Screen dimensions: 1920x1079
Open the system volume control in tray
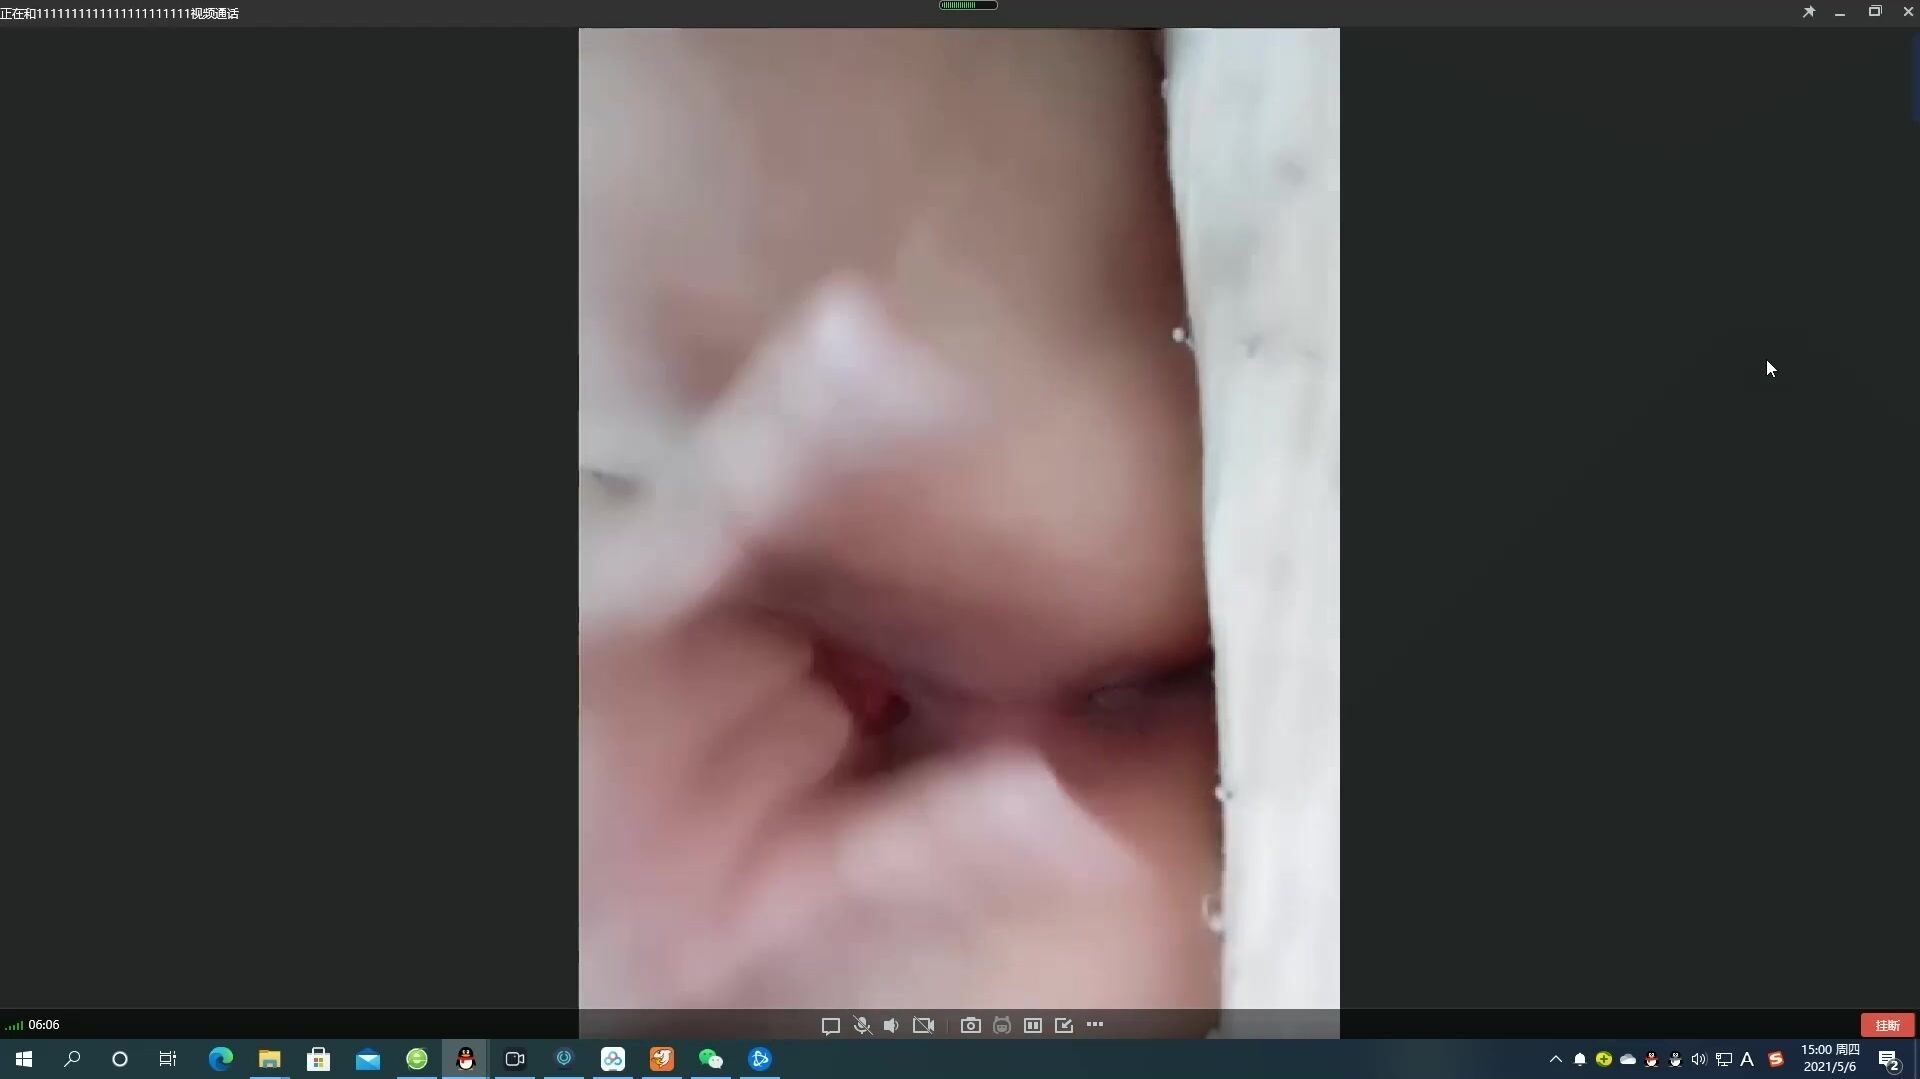point(1699,1059)
